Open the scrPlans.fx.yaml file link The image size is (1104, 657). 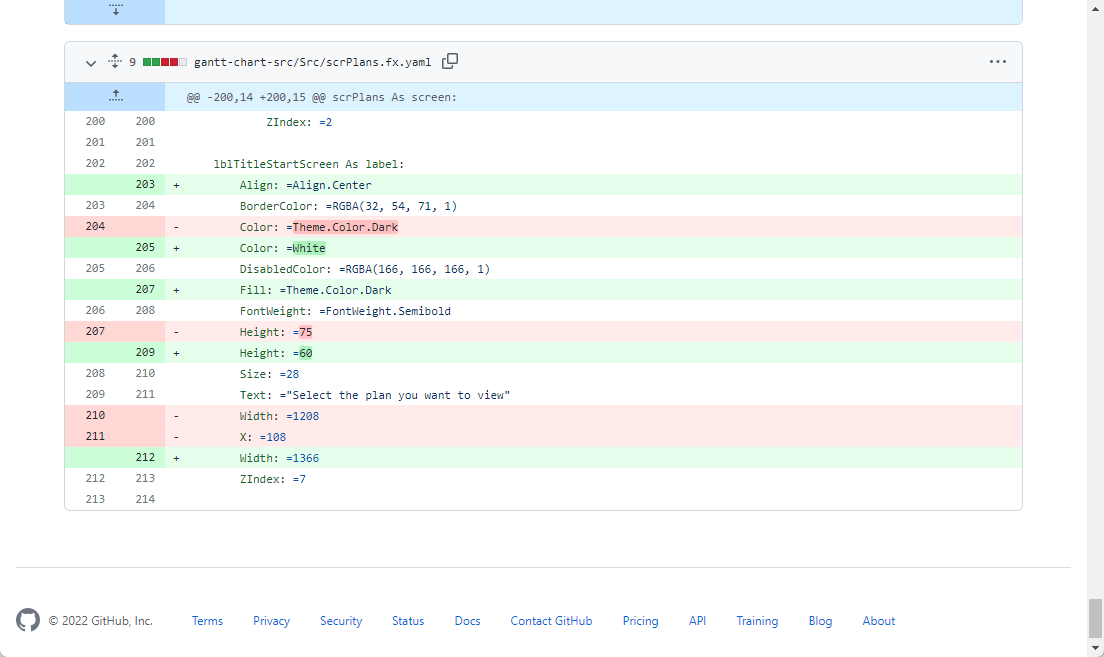pyautogui.click(x=312, y=62)
